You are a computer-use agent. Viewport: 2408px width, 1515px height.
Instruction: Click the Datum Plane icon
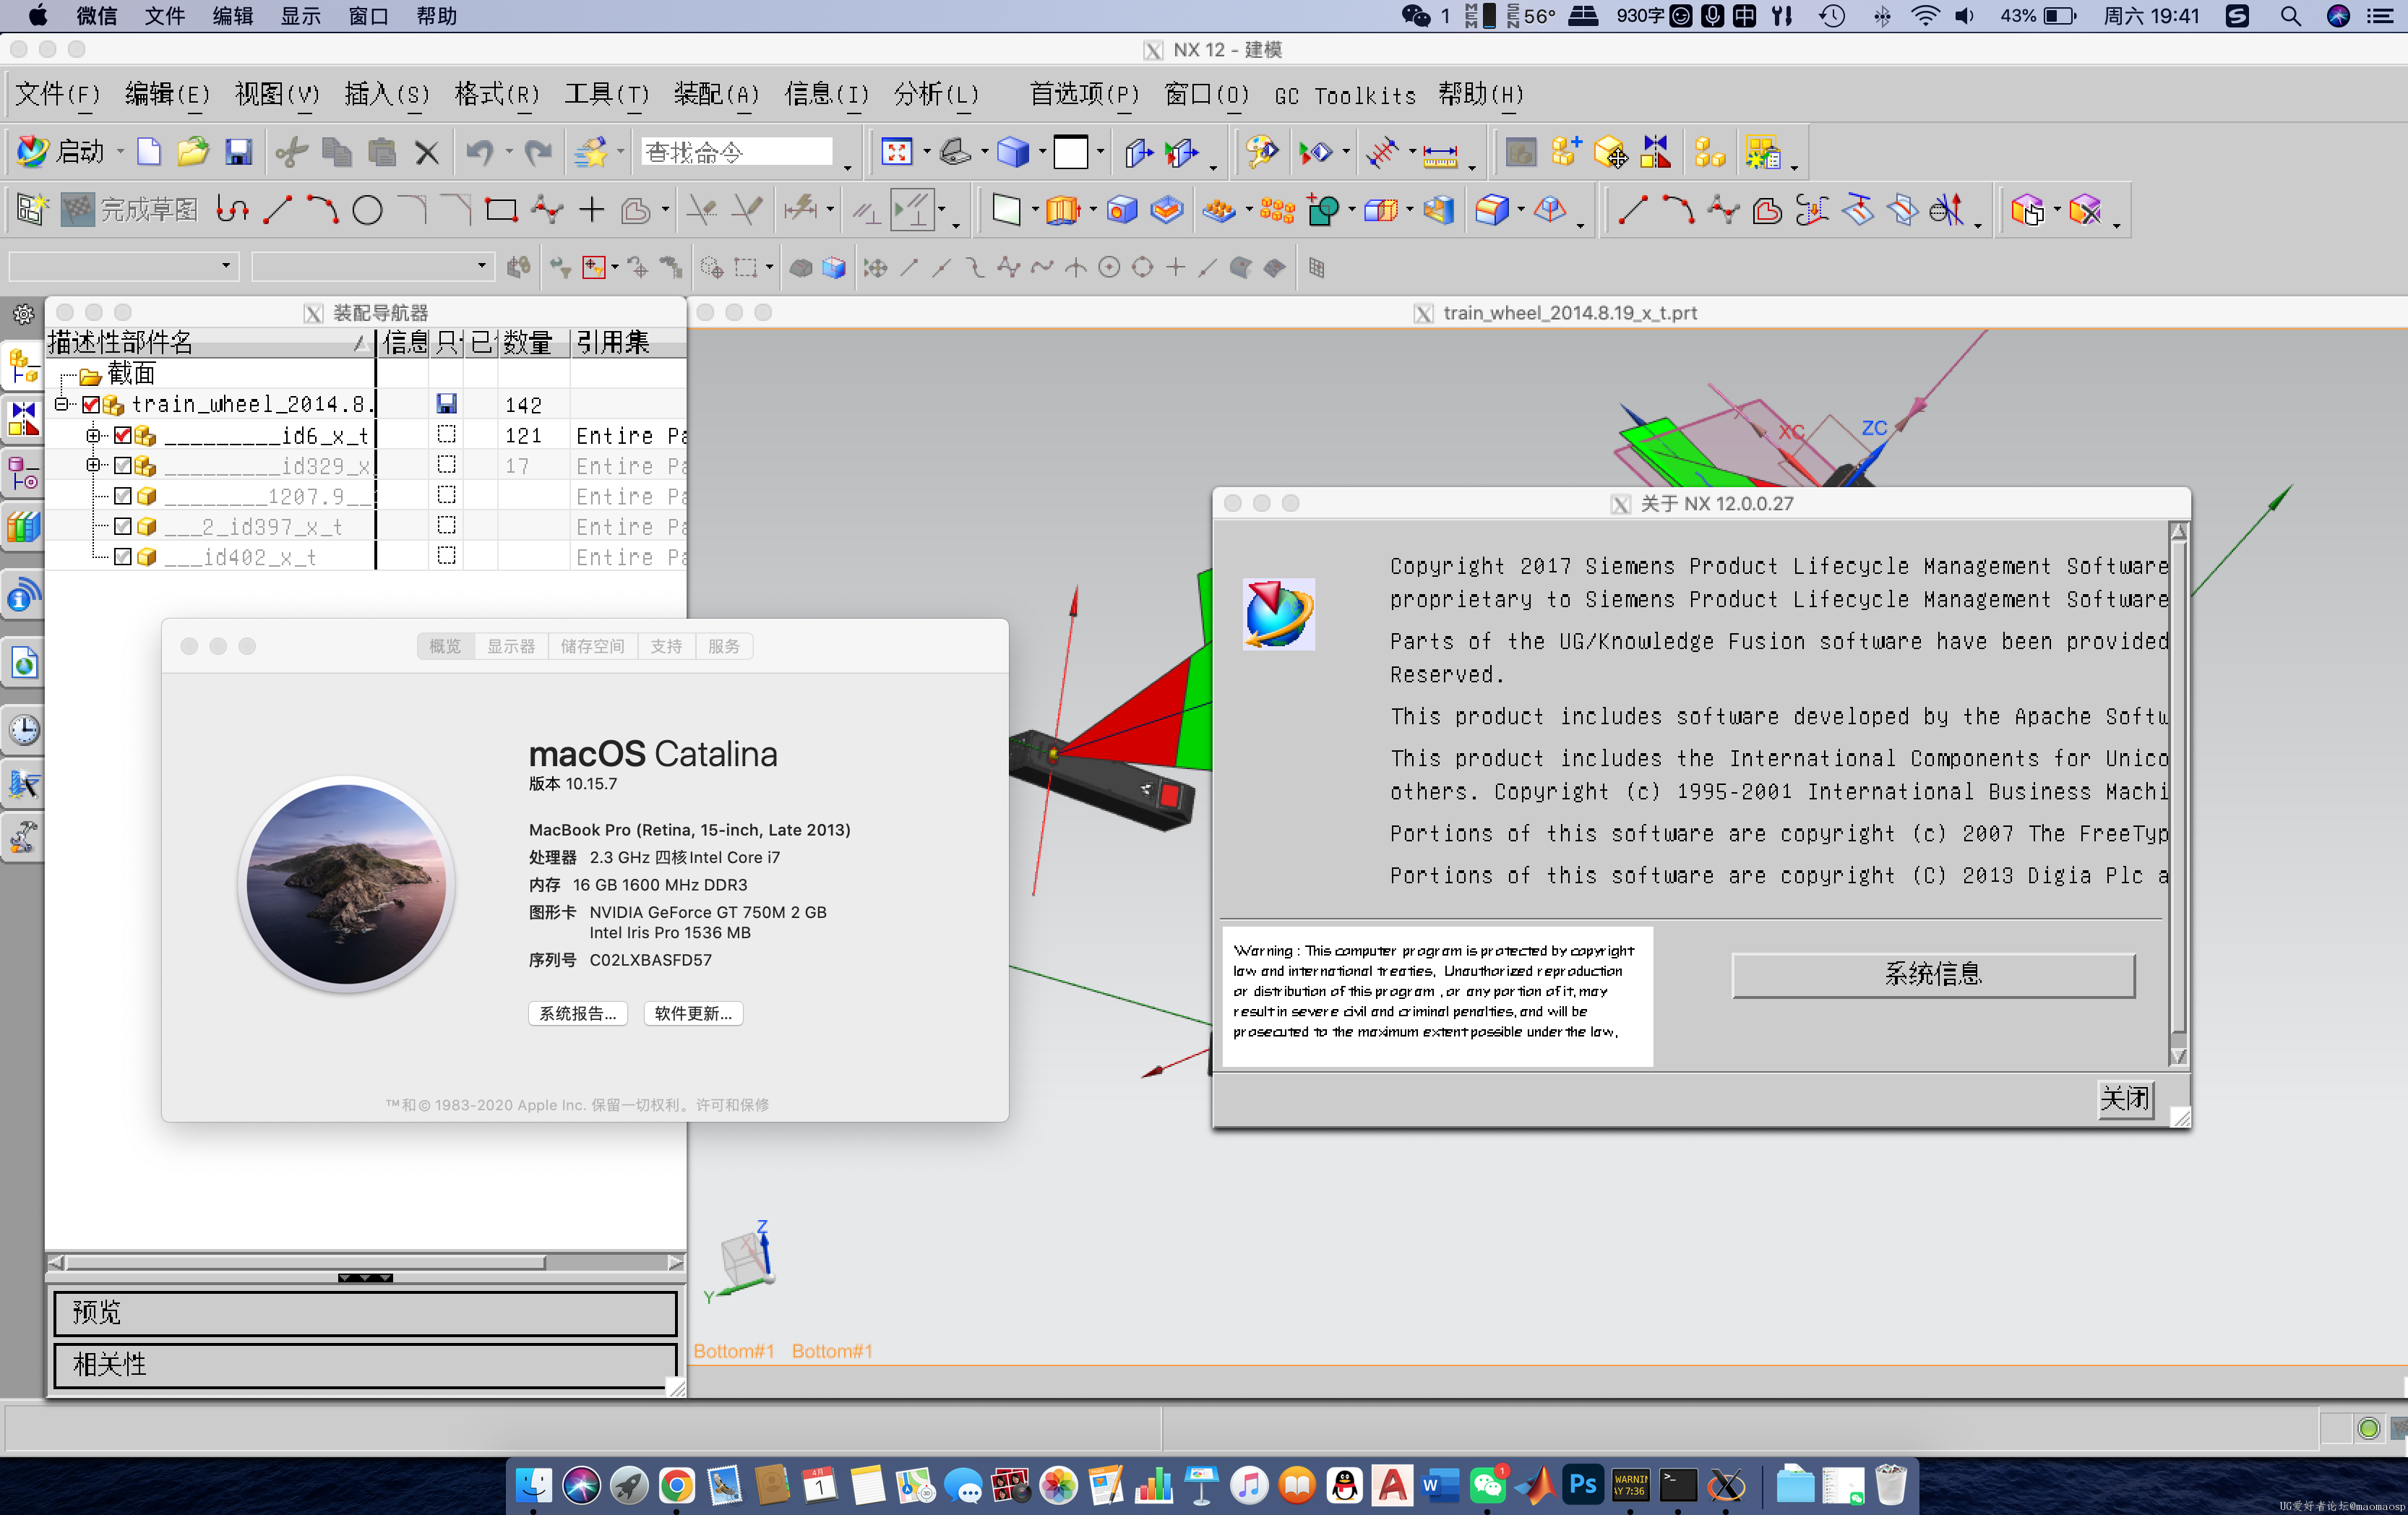click(x=1006, y=210)
